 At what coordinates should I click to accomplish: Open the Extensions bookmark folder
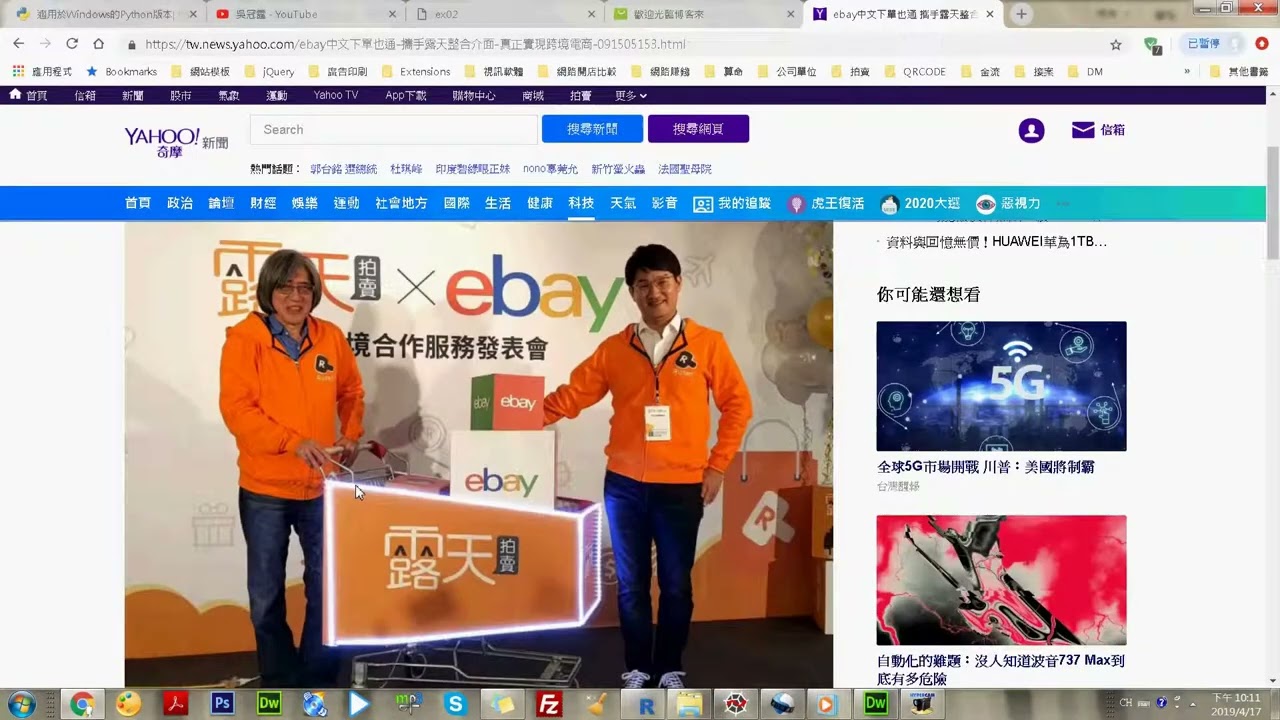416,71
